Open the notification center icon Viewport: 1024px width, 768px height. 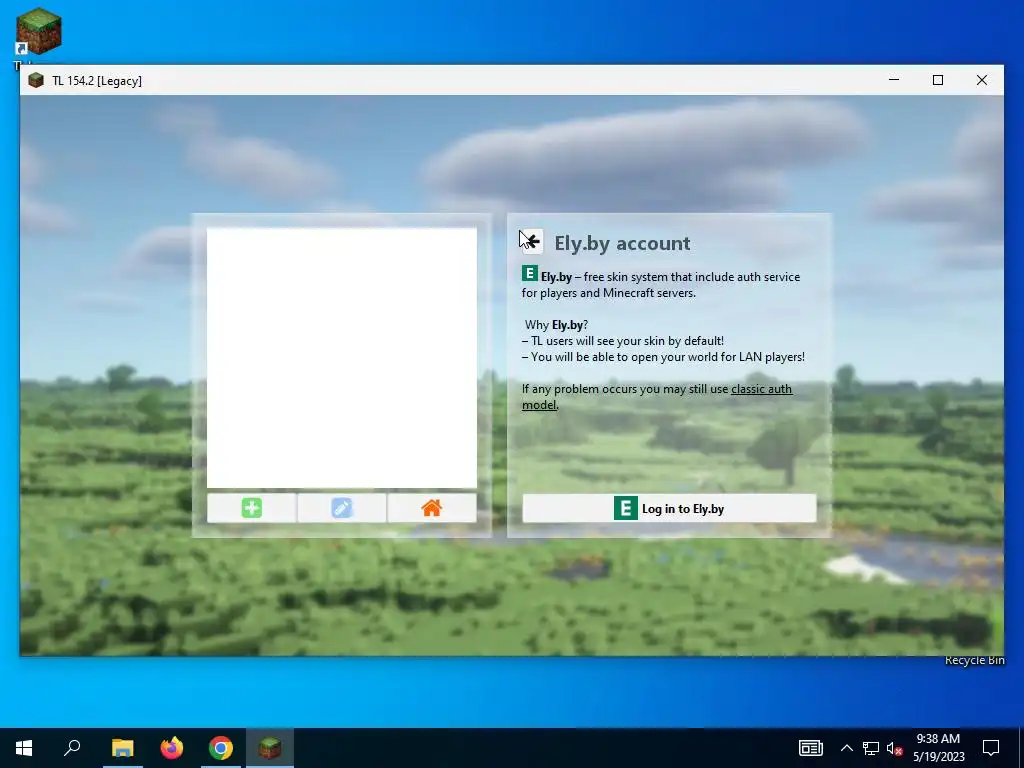(991, 748)
